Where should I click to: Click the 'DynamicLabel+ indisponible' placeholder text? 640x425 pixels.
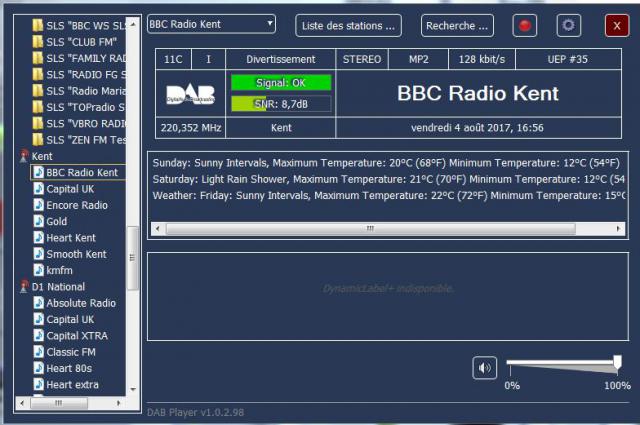pos(388,289)
